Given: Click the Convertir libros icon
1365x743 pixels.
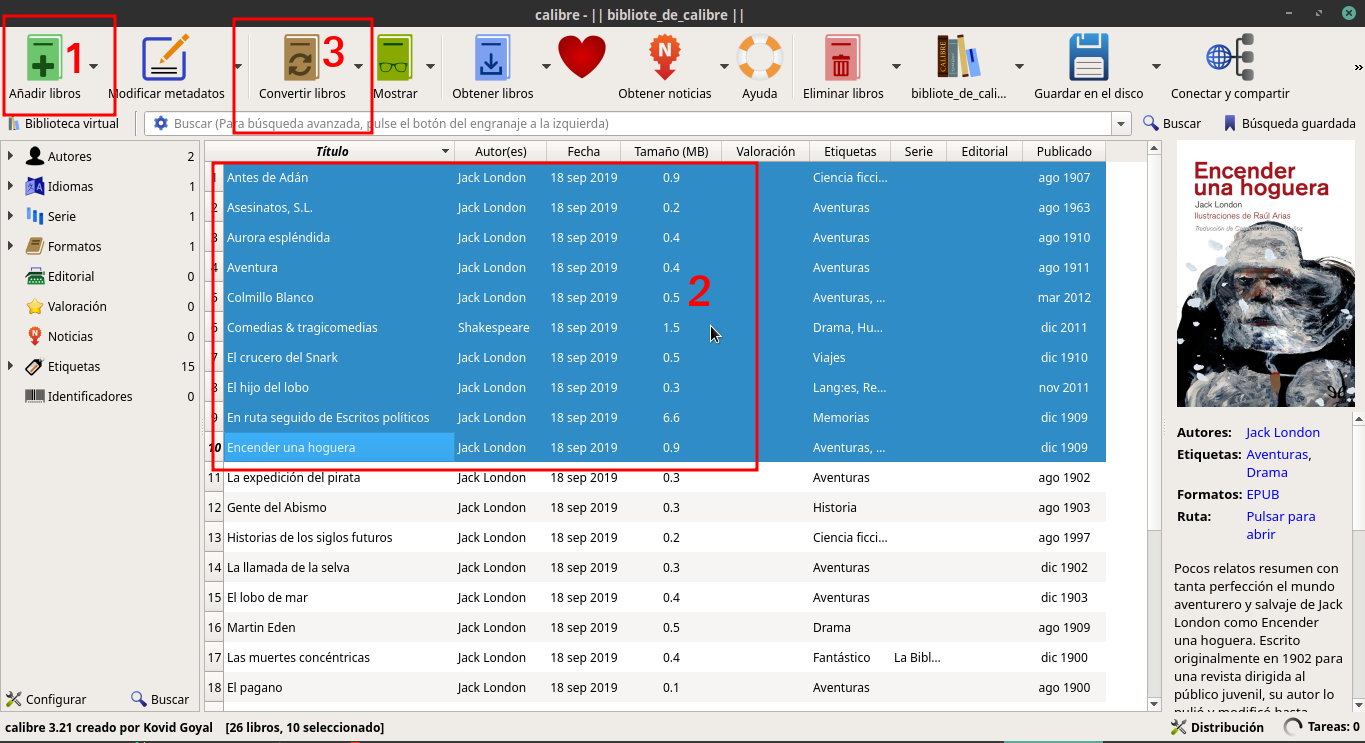Looking at the screenshot, I should coord(301,58).
